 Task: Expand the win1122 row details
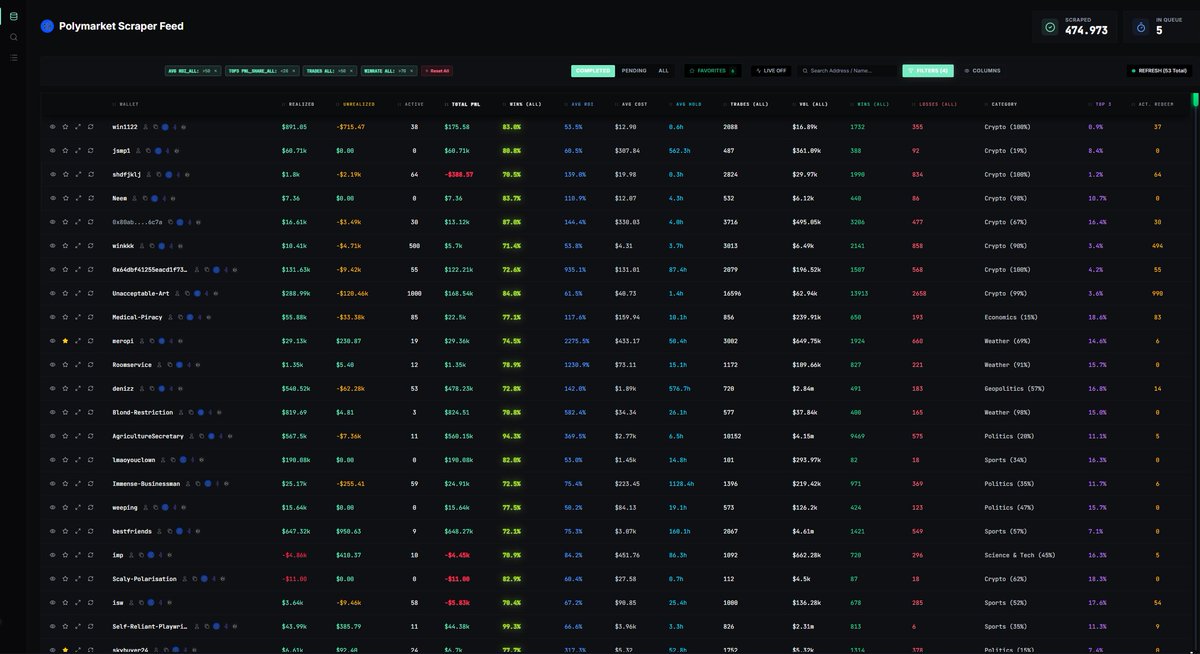[x=78, y=127]
